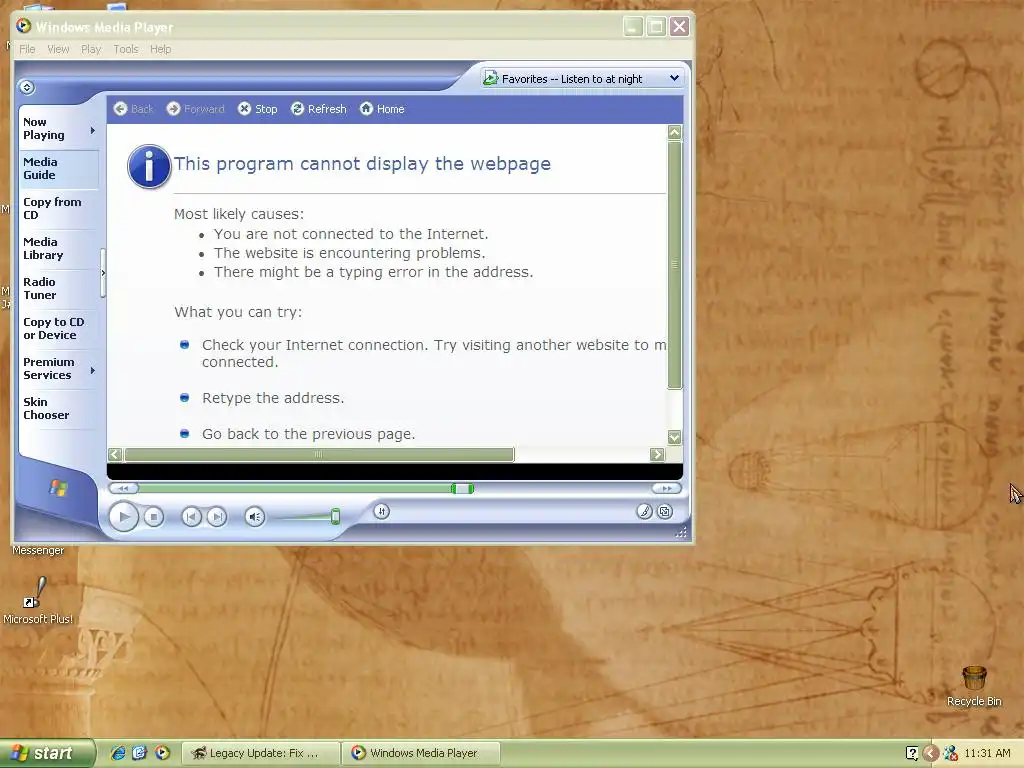Open the Skin Chooser tab
Viewport: 1024px width, 768px height.
tap(59, 408)
